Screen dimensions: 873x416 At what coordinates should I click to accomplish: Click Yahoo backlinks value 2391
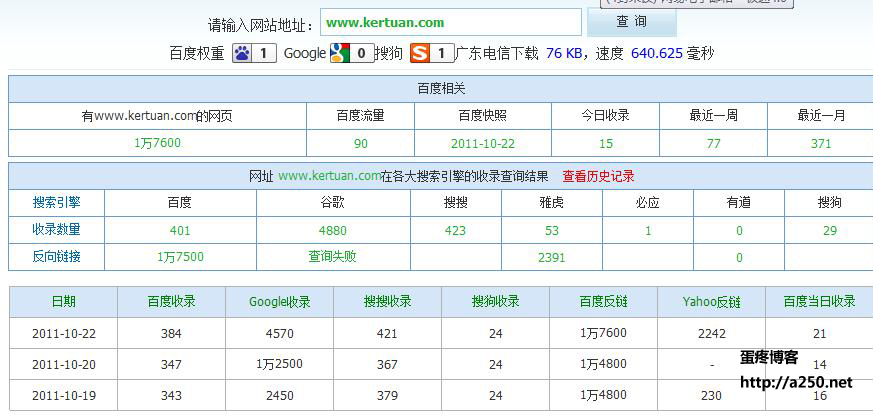552,257
